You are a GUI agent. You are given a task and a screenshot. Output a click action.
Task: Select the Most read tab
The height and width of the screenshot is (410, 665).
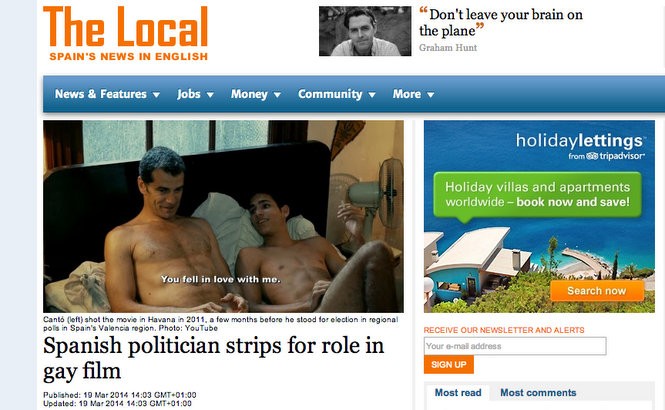pyautogui.click(x=458, y=393)
